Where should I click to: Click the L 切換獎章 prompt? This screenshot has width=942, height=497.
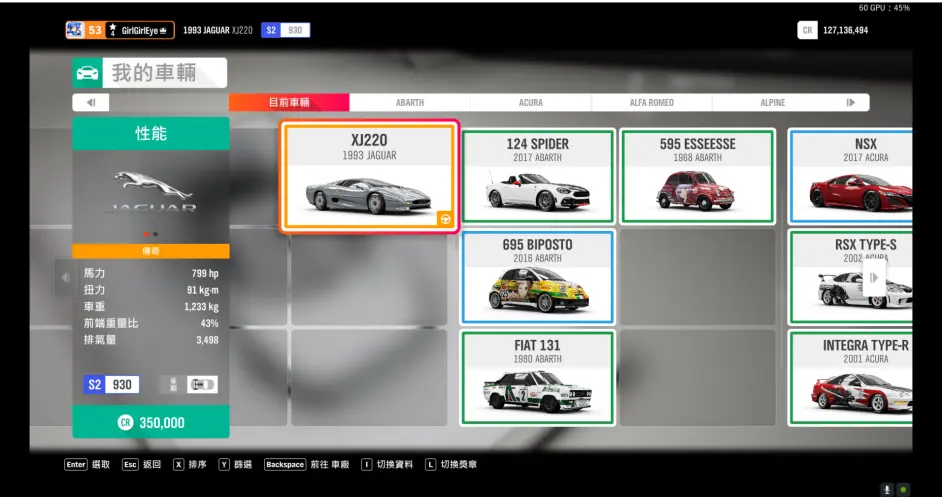451,465
